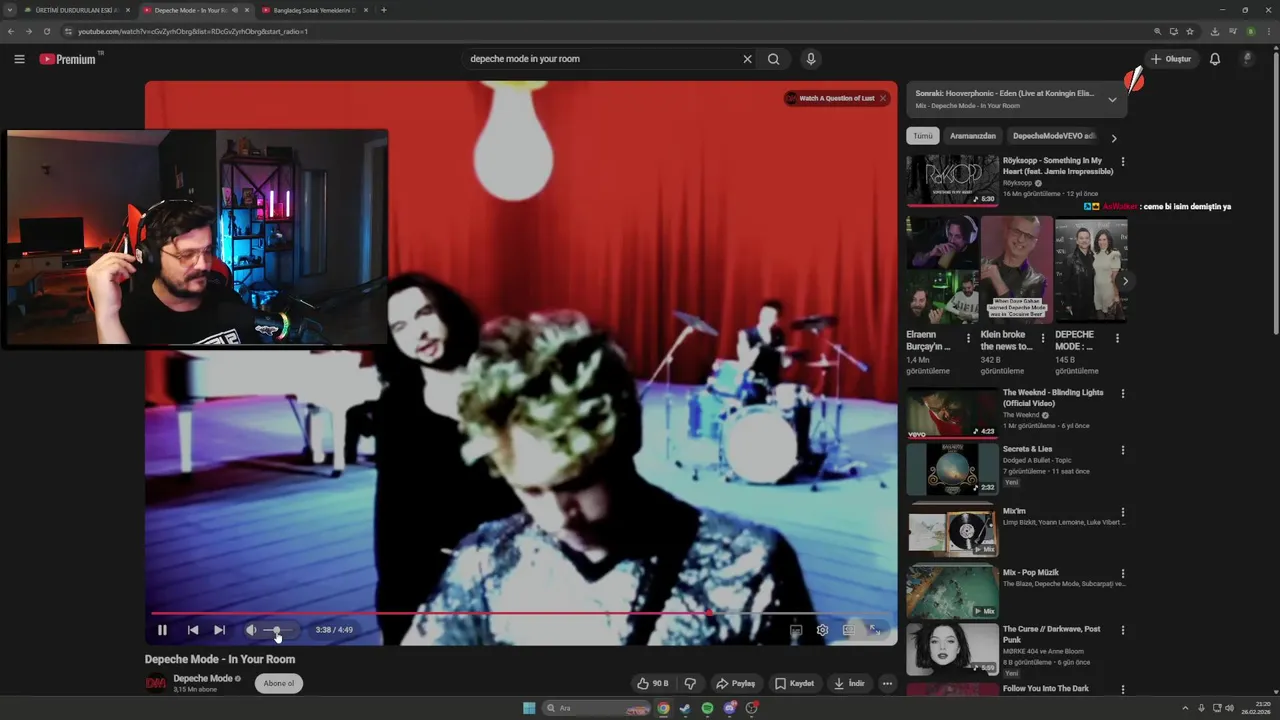Open YouTube notifications bell
Screen dimensions: 1280x720
(1215, 59)
